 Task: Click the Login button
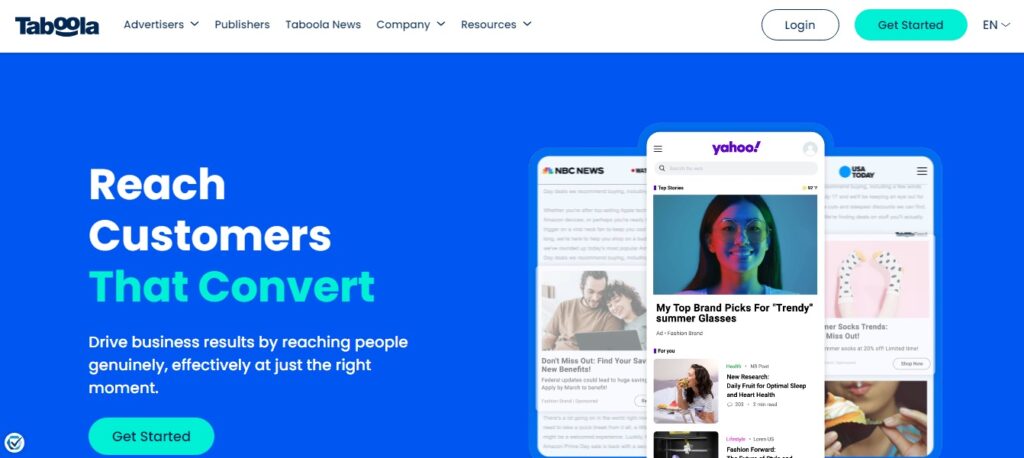pyautogui.click(x=800, y=25)
